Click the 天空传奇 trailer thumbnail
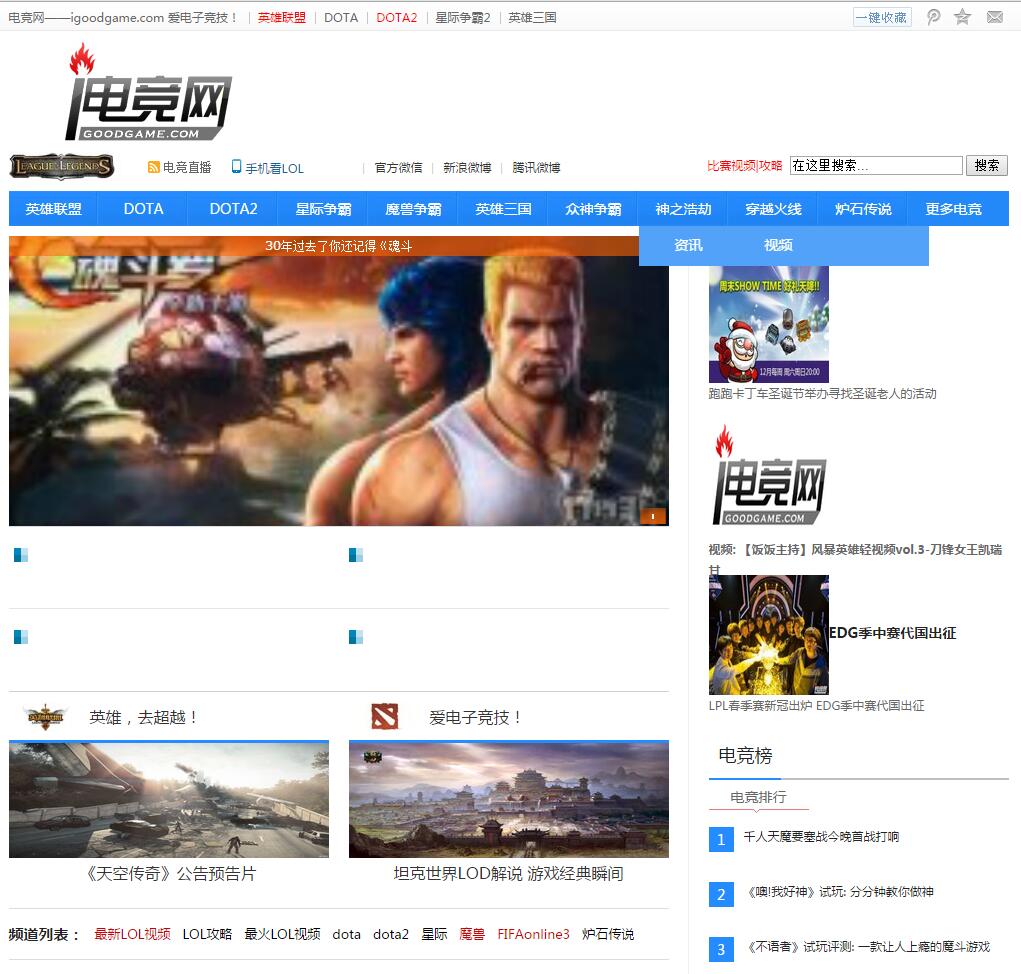The width and height of the screenshot is (1021, 974). pos(169,799)
